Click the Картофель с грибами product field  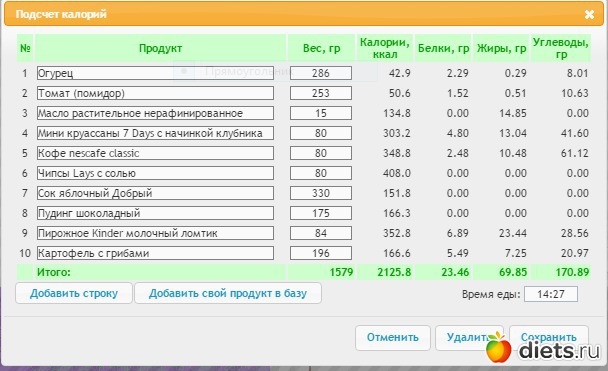click(155, 253)
